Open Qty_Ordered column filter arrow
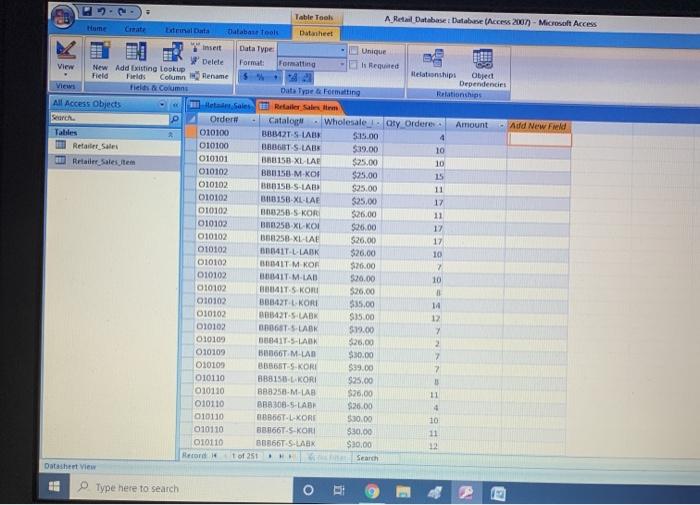 click(x=440, y=124)
